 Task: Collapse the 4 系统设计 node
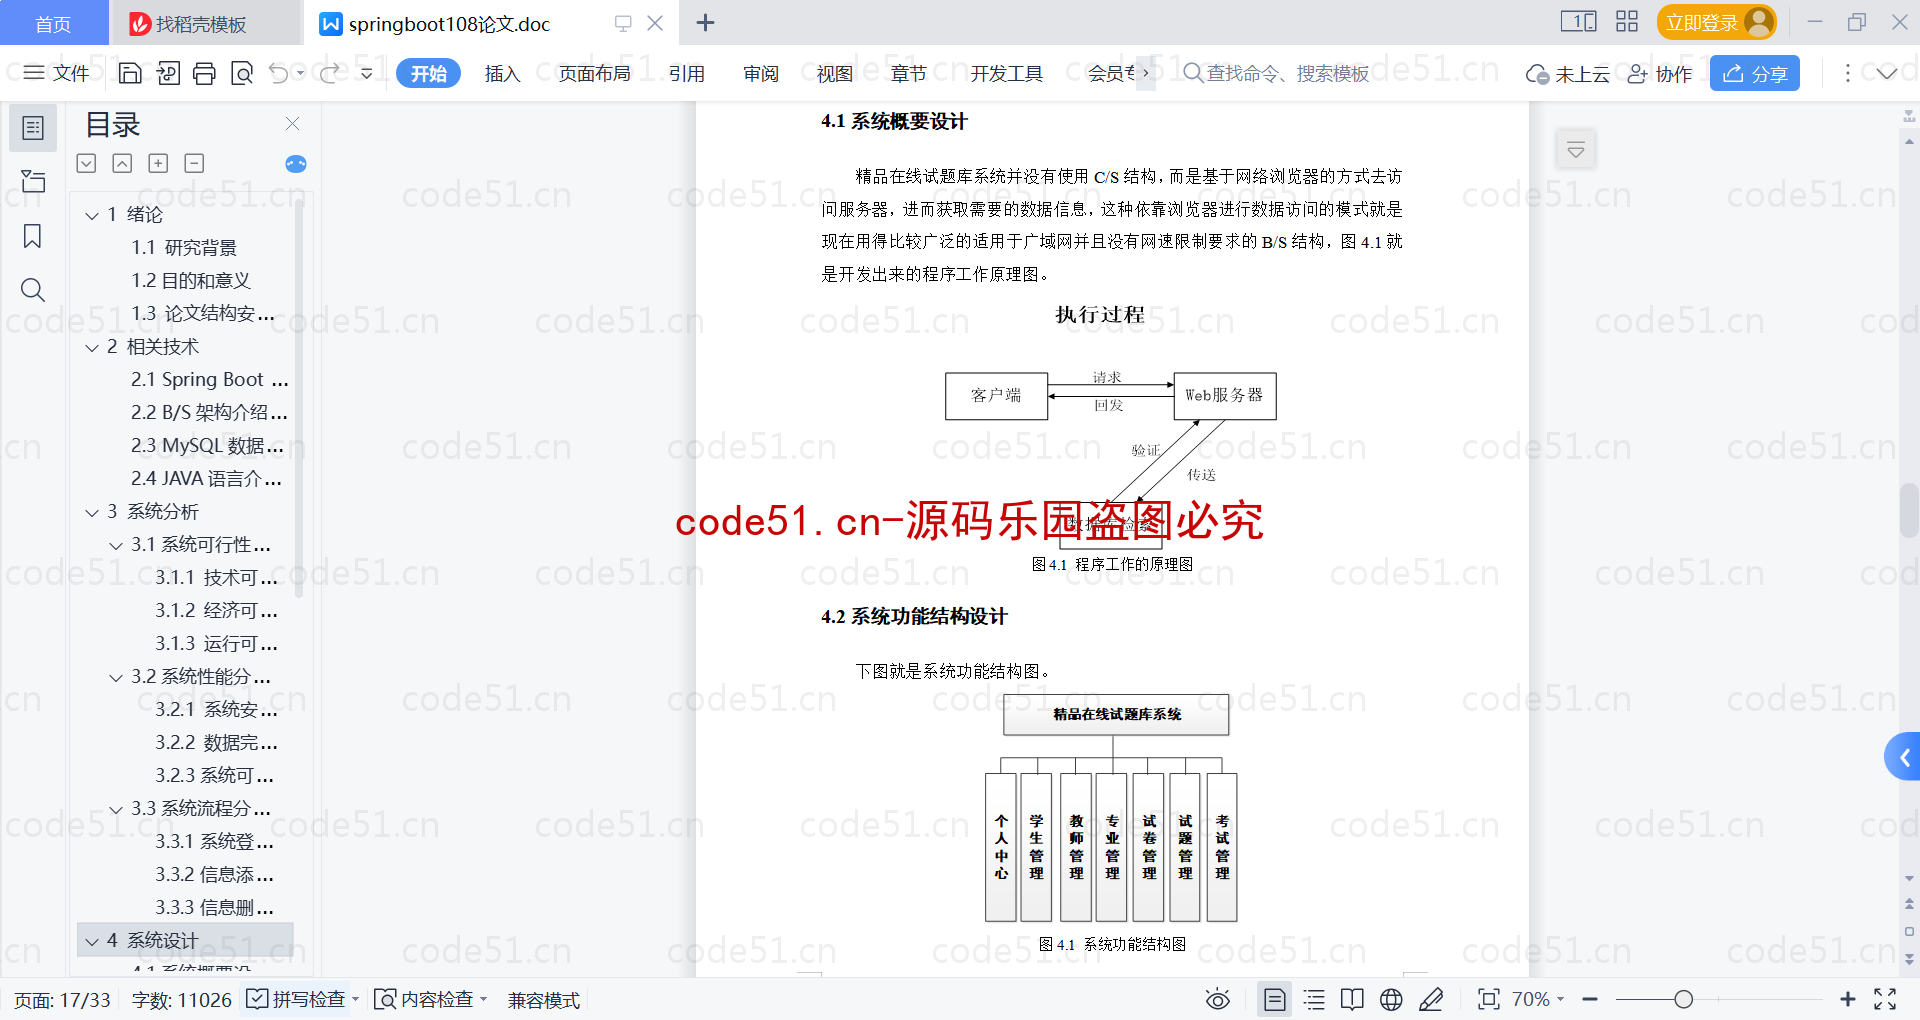click(x=92, y=941)
